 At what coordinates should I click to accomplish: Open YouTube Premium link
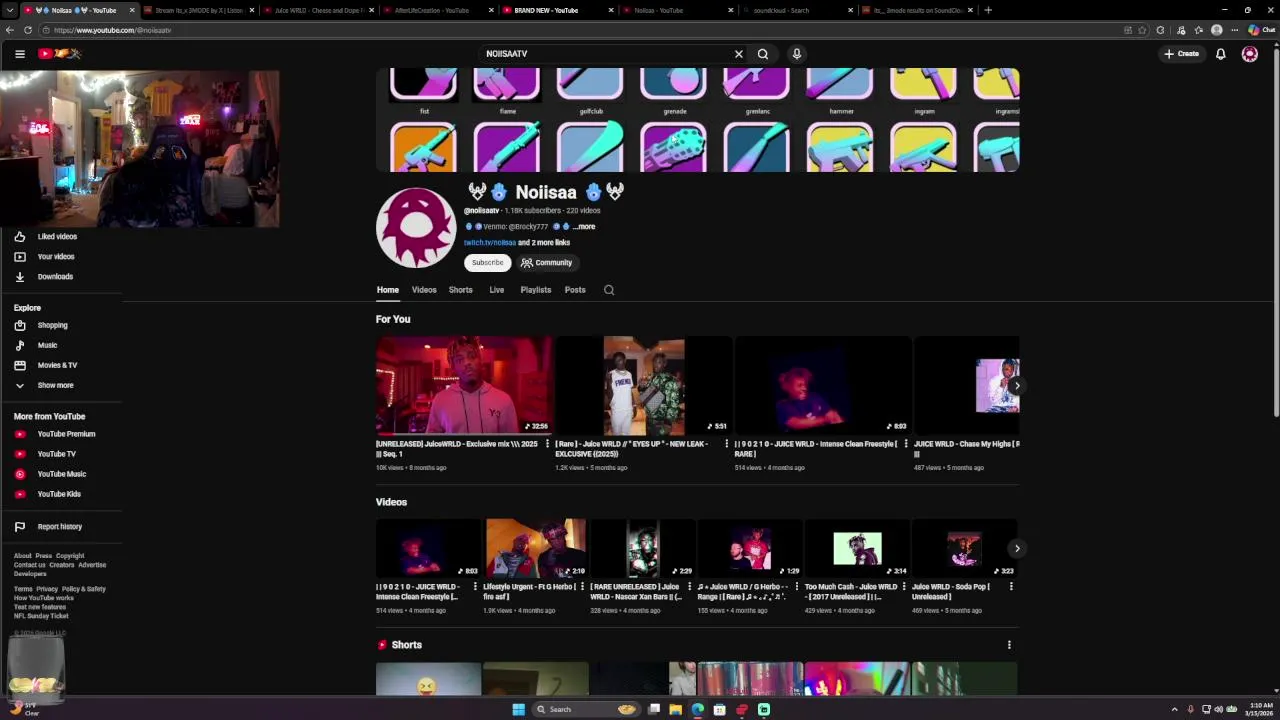click(x=66, y=434)
